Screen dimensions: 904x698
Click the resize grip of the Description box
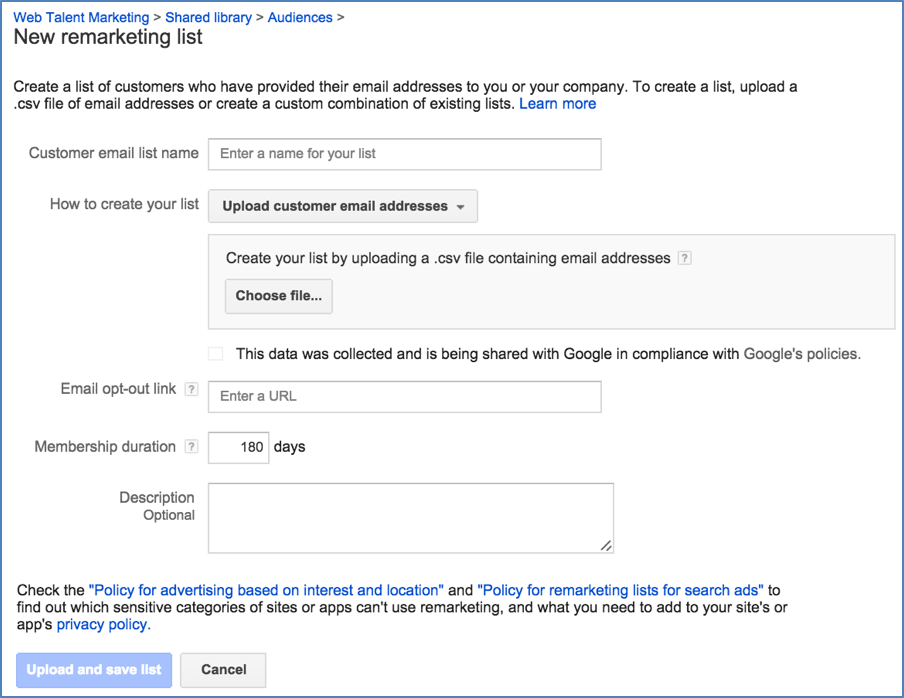pyautogui.click(x=606, y=545)
